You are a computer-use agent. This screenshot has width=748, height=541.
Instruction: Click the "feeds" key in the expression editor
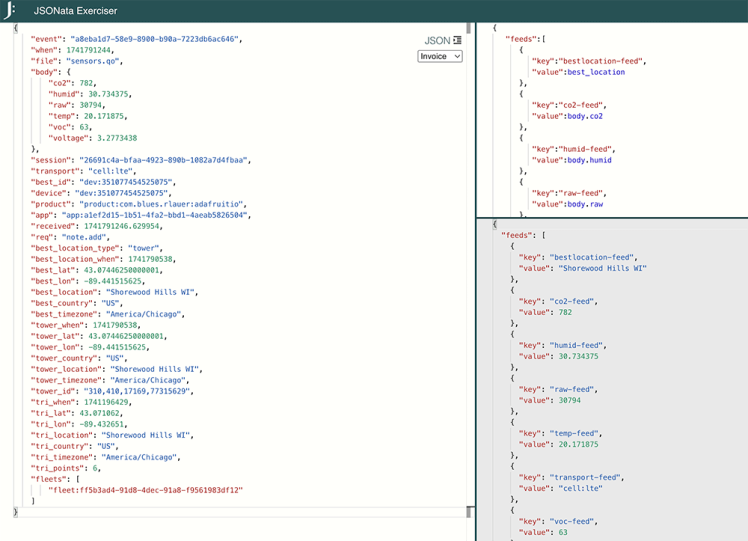[521, 39]
